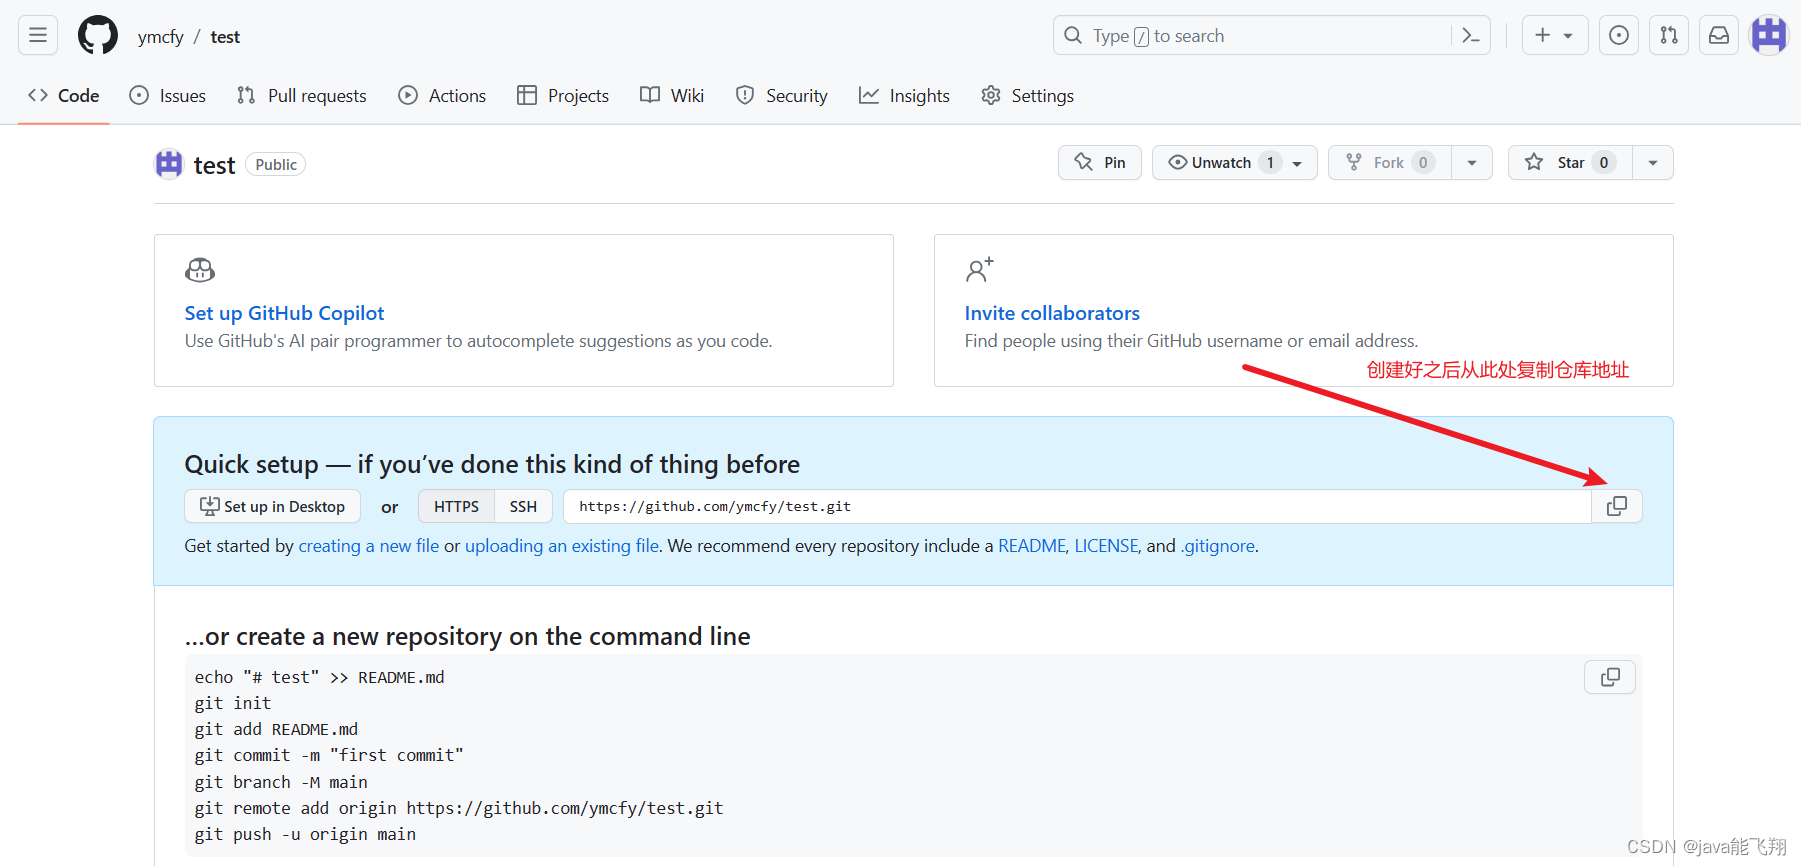Click the git init command line

(x=233, y=703)
